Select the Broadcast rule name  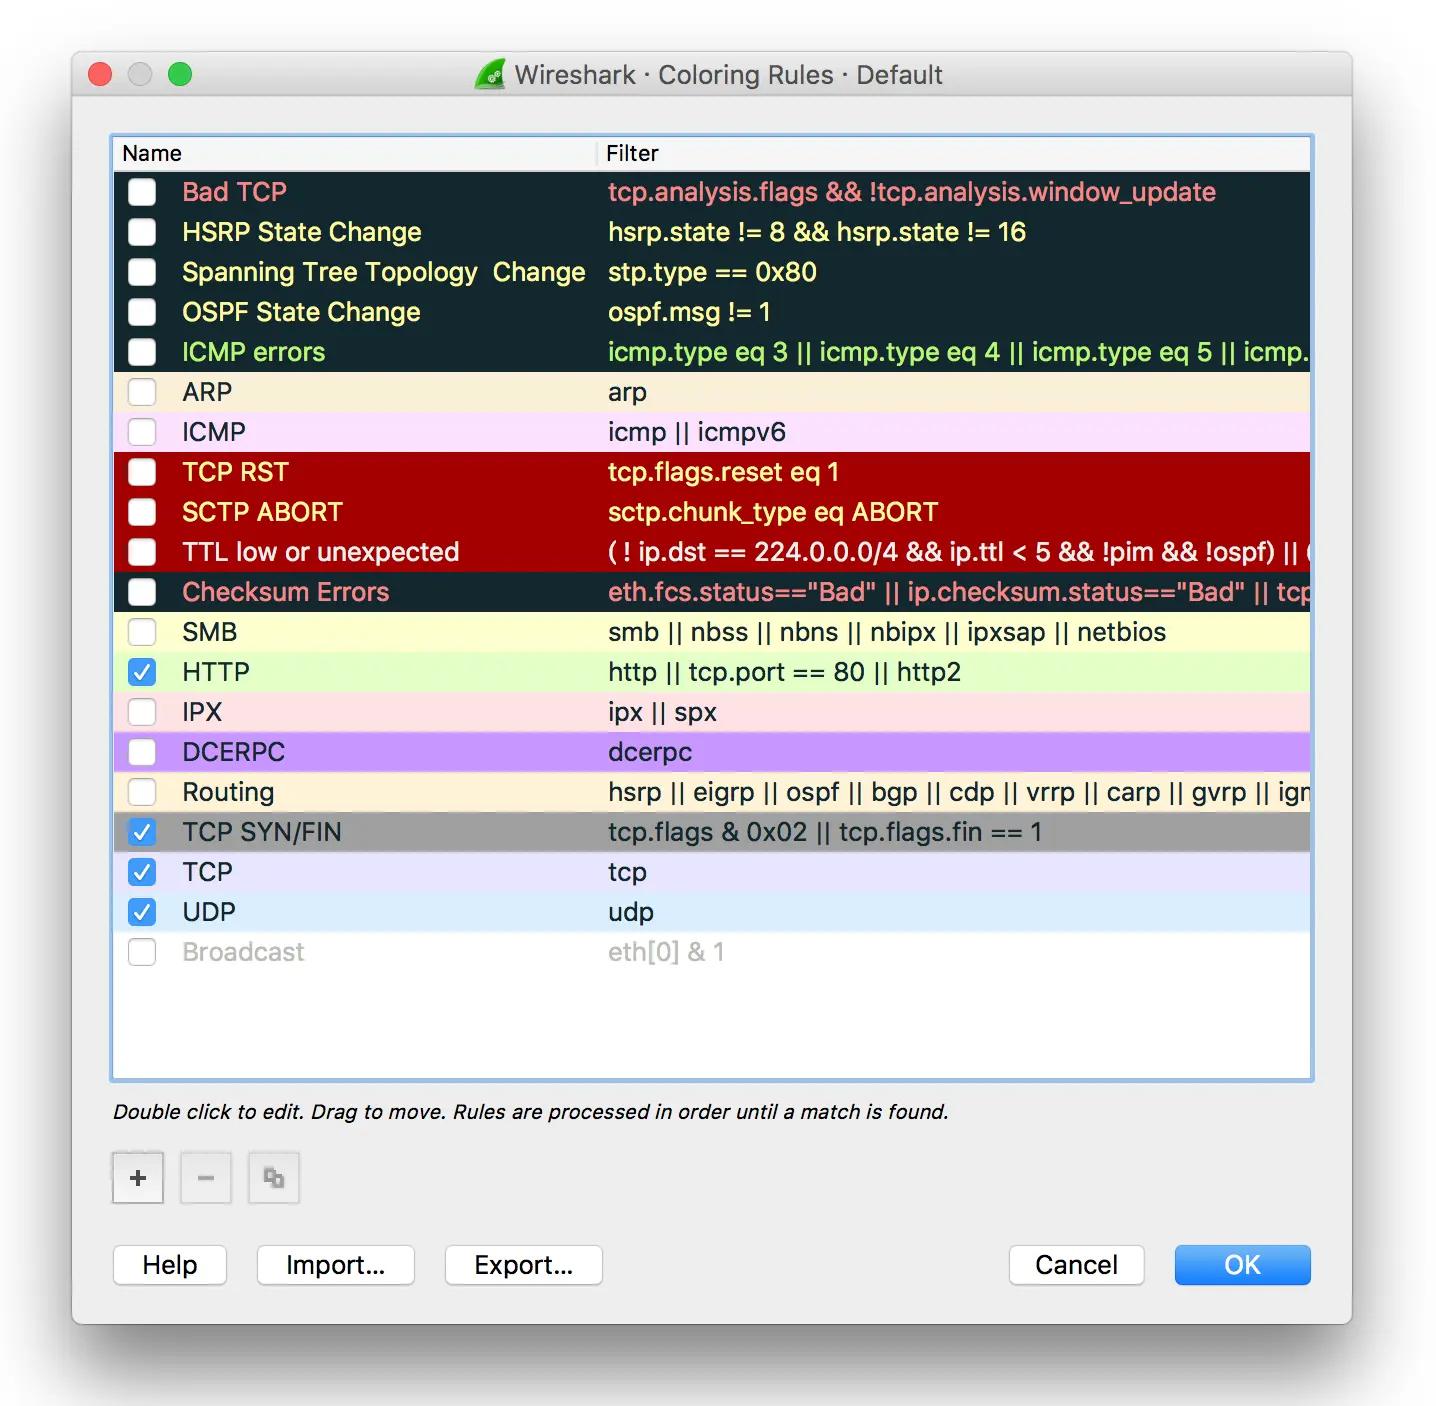[243, 952]
